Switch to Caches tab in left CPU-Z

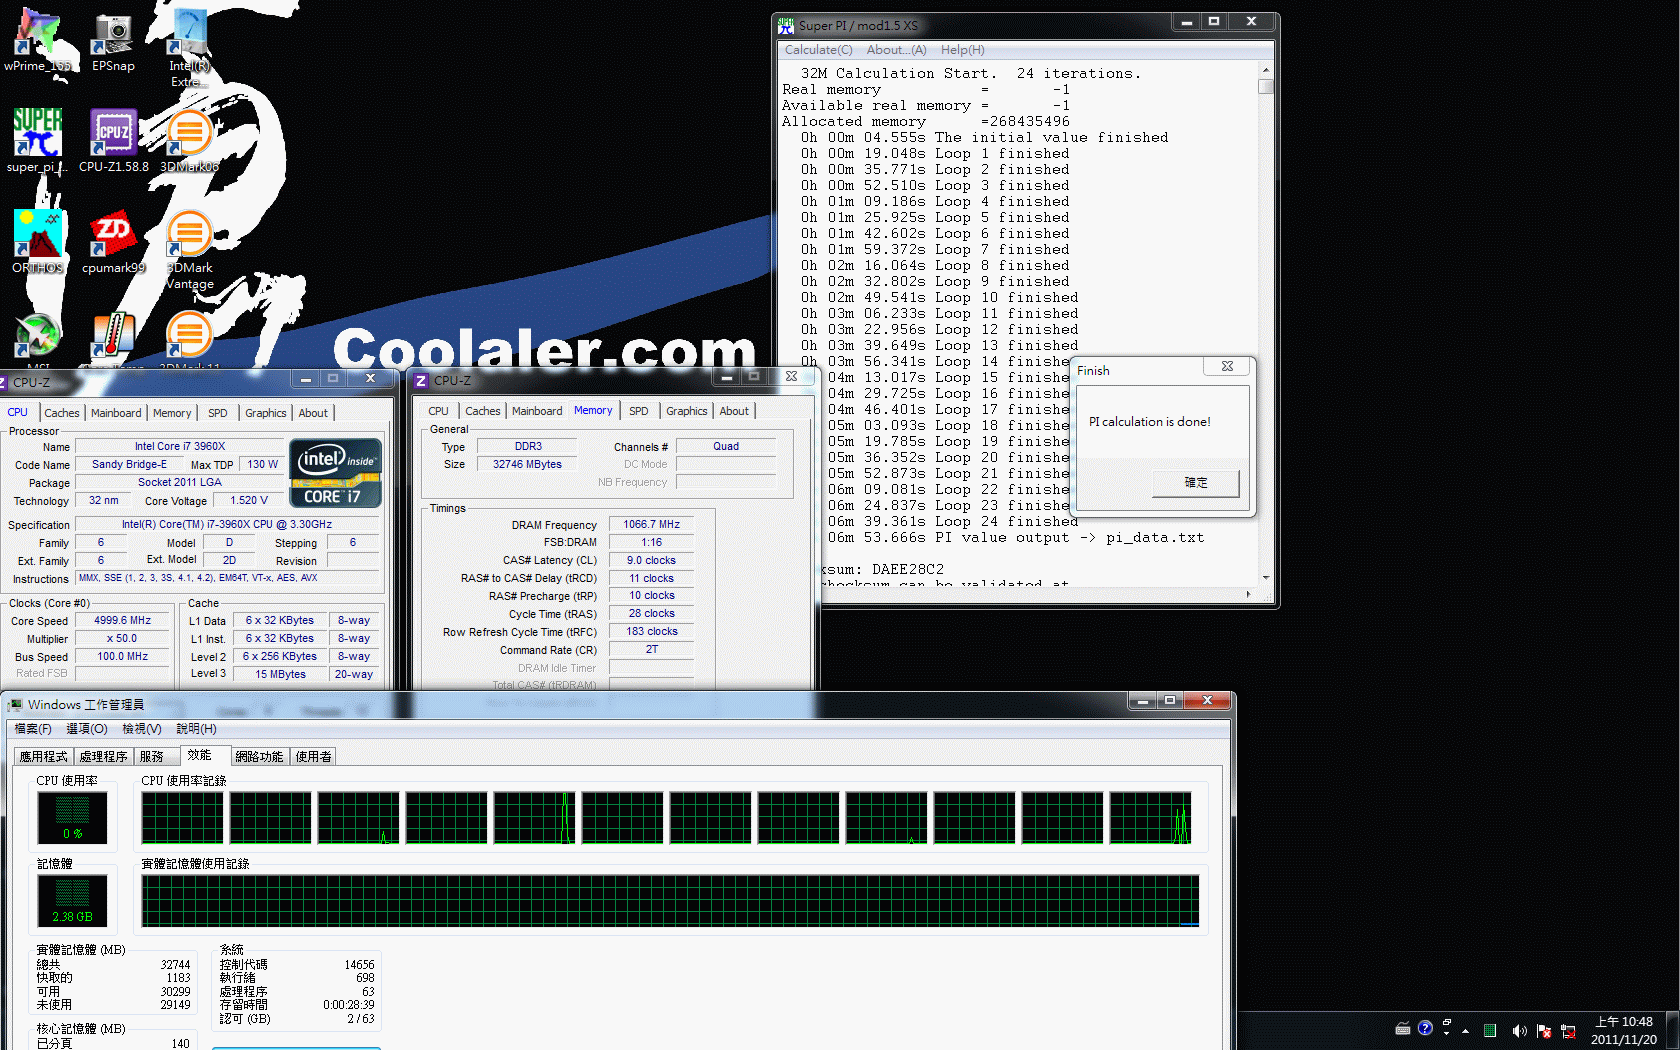coord(61,413)
